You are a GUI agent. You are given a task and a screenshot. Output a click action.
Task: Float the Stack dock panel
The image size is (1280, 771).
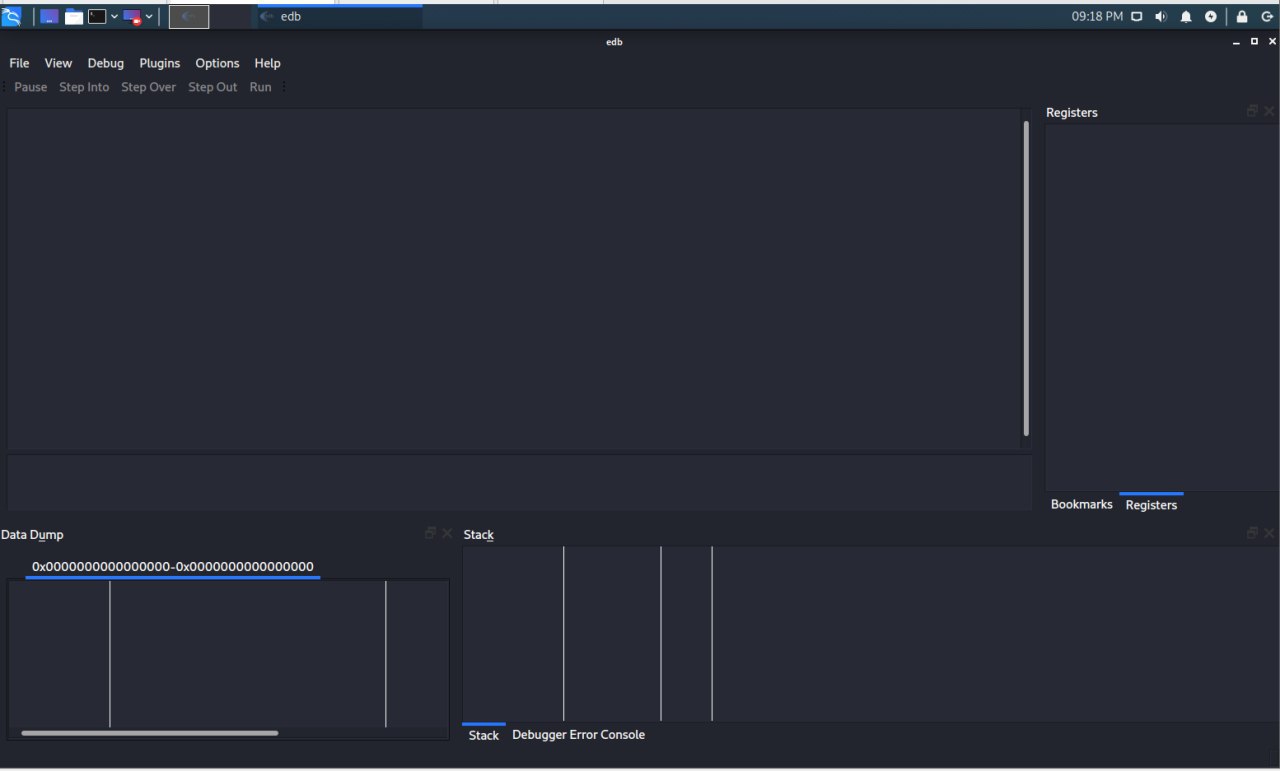click(1252, 533)
